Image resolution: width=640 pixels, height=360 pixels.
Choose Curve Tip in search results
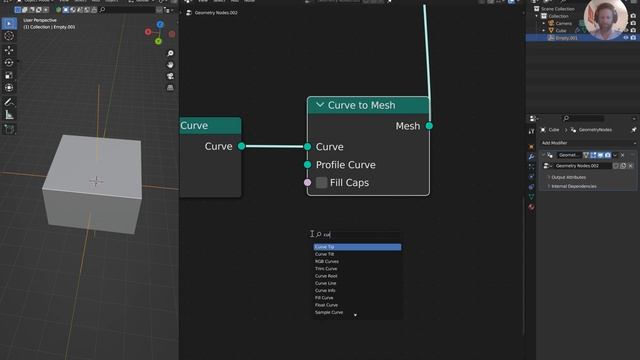[x=357, y=247]
